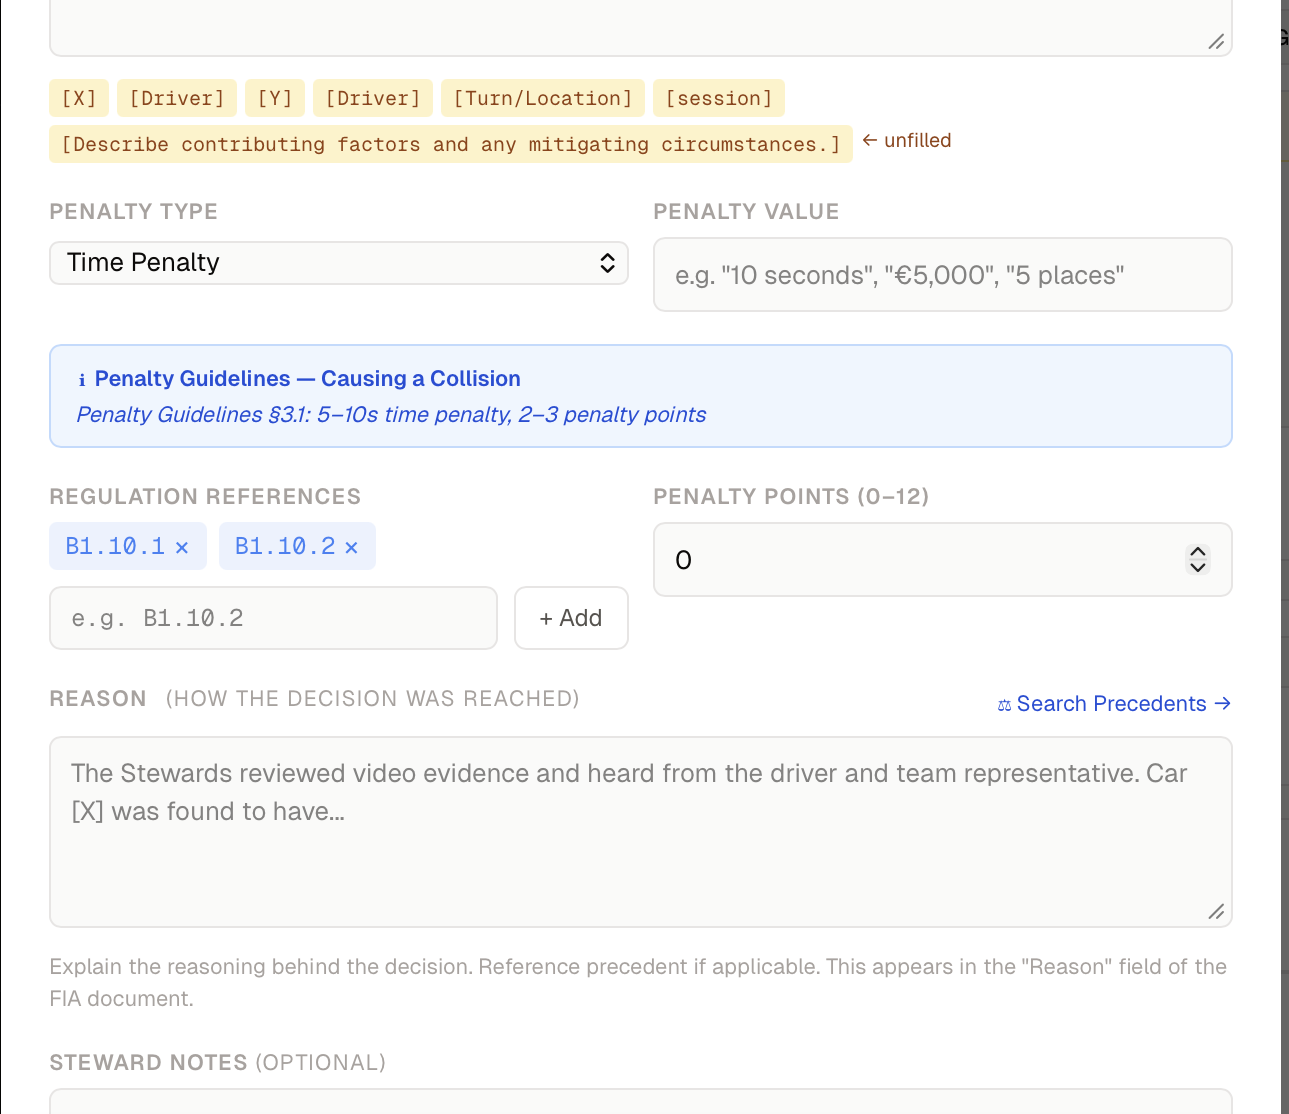Open the Search Precedents link
Image resolution: width=1289 pixels, height=1114 pixels.
[1111, 703]
